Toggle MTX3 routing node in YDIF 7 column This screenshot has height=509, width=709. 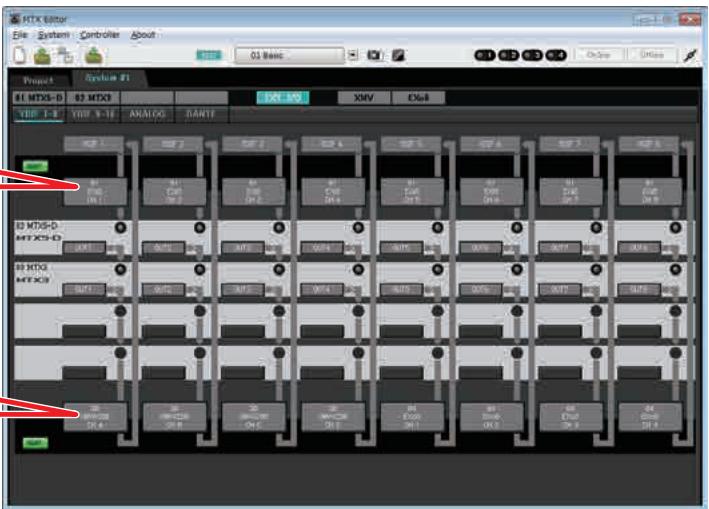[x=596, y=269]
